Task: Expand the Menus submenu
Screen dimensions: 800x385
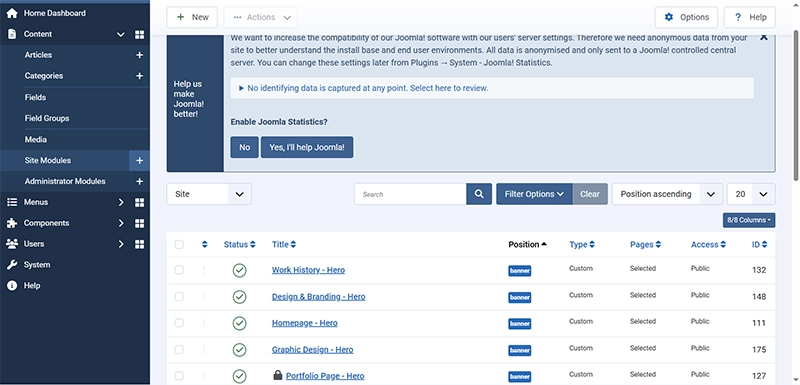Action: [121, 202]
